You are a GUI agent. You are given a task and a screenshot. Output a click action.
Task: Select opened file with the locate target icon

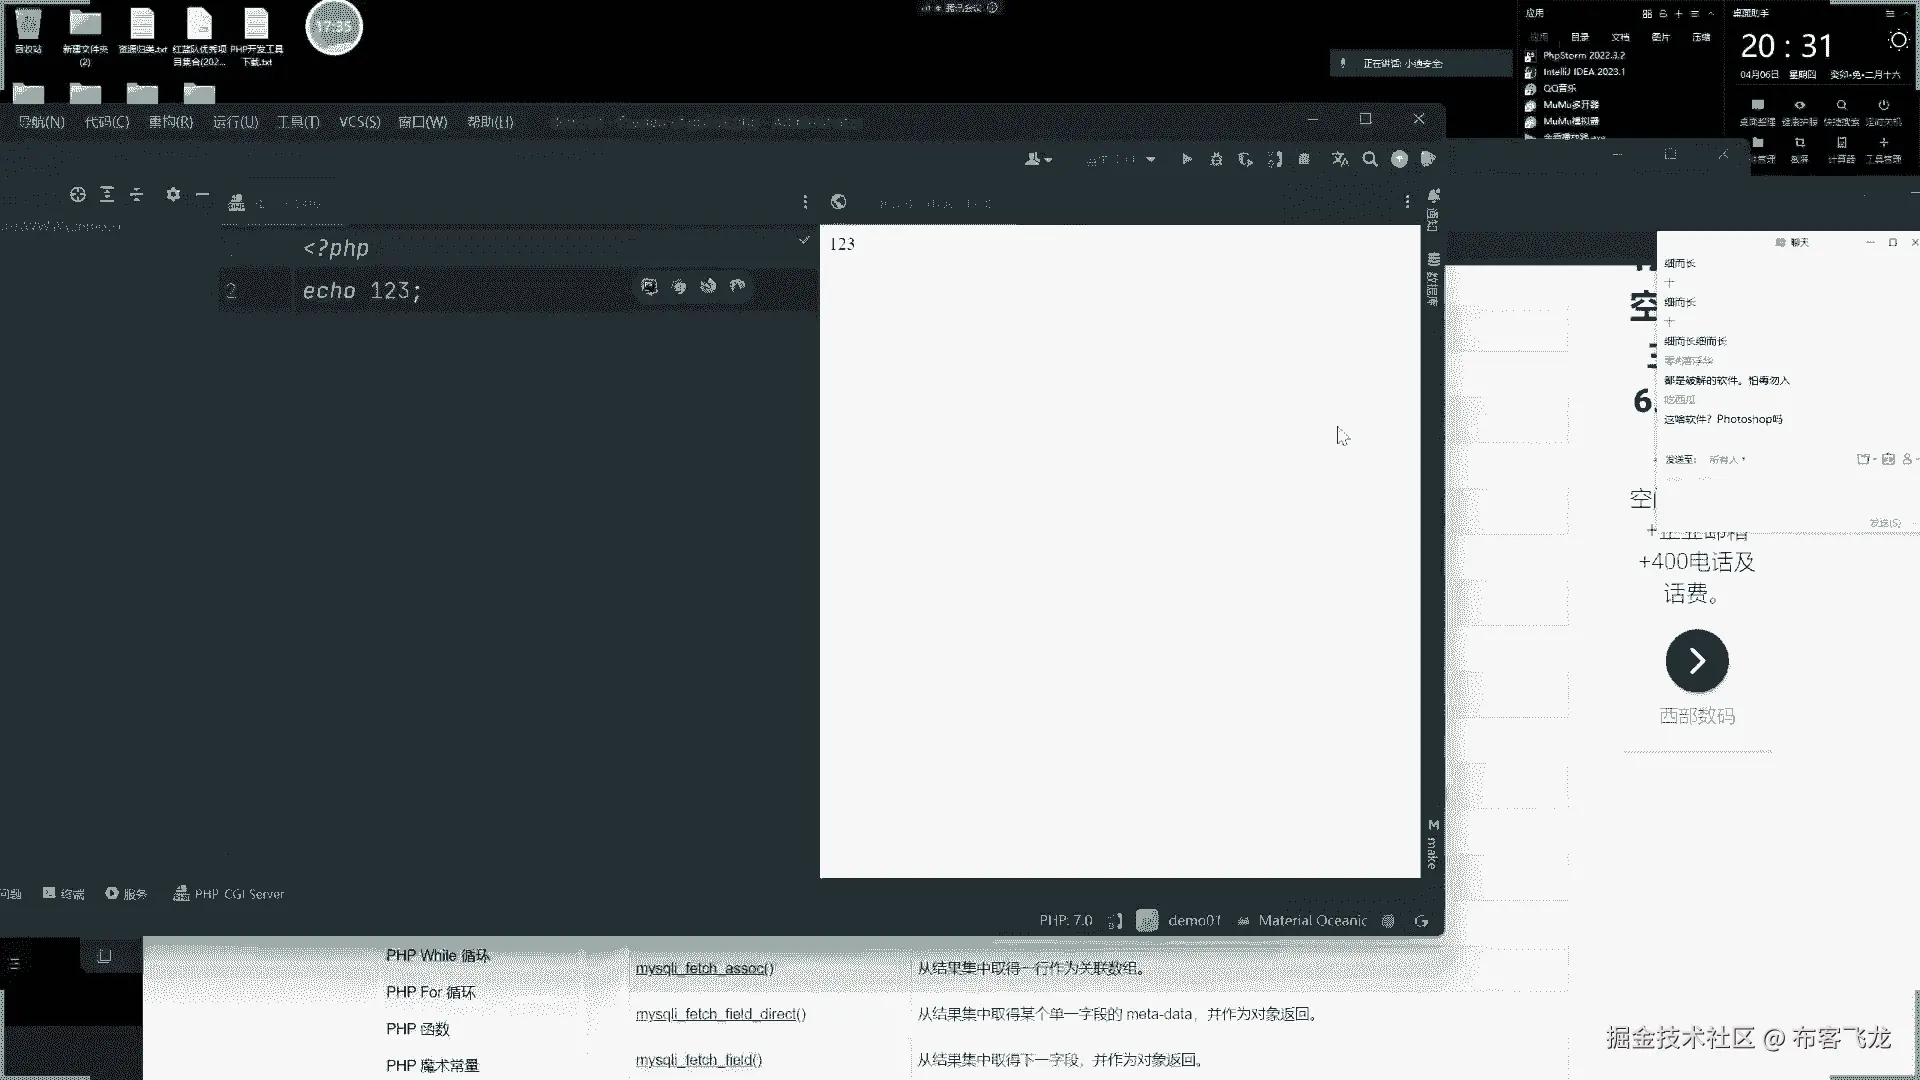pyautogui.click(x=78, y=194)
